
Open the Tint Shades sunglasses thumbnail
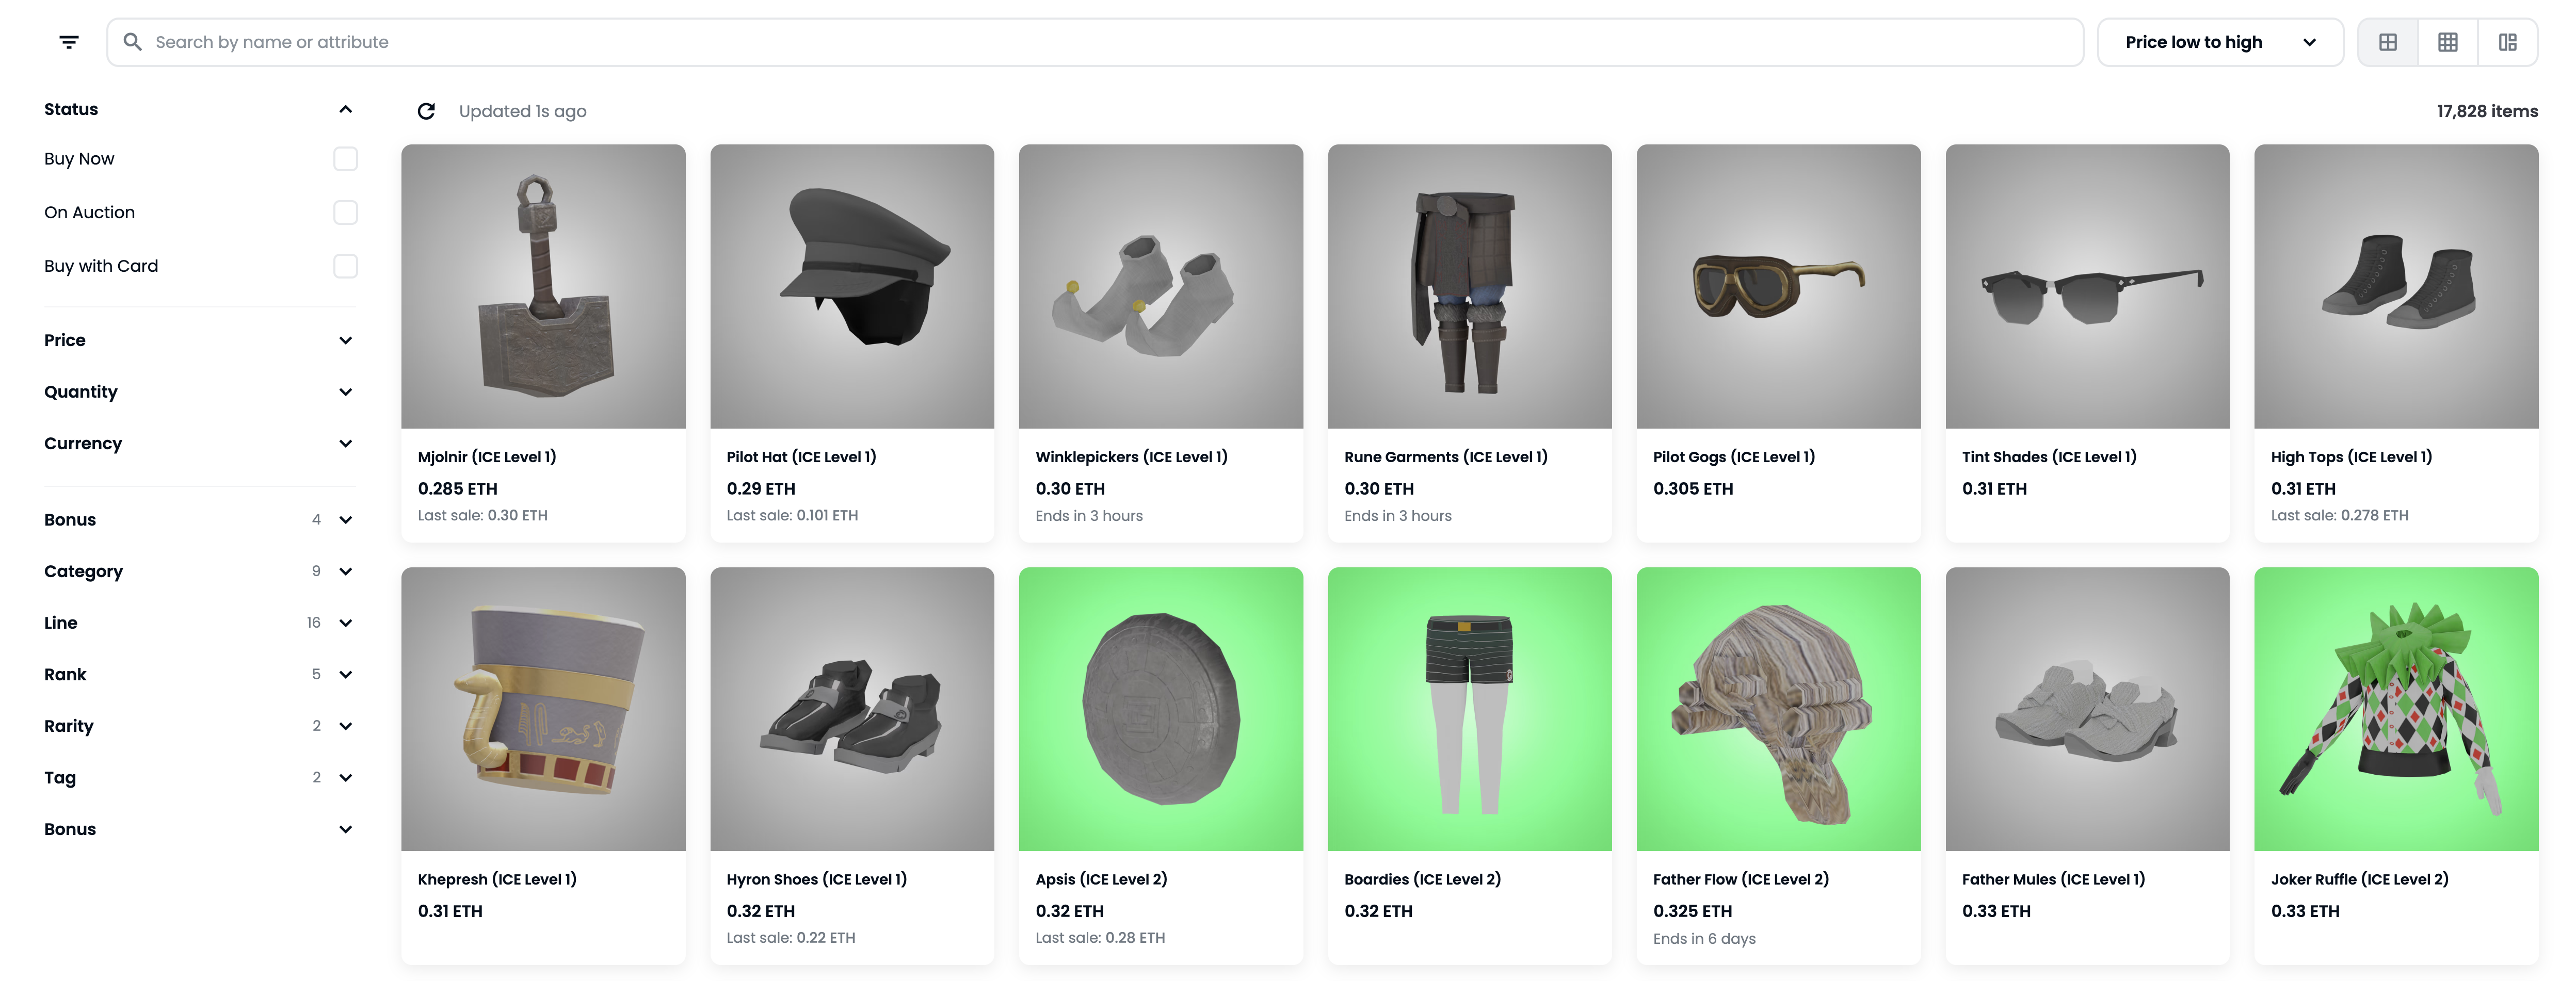click(2087, 286)
